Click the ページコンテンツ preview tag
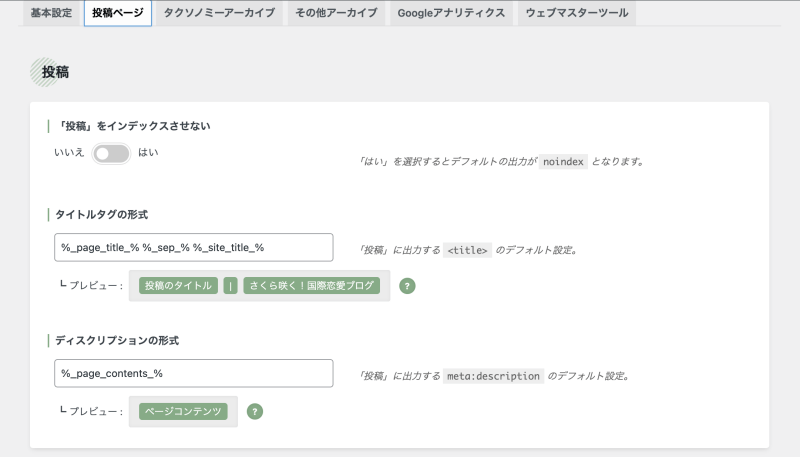Viewport: 800px width, 457px height. [183, 412]
